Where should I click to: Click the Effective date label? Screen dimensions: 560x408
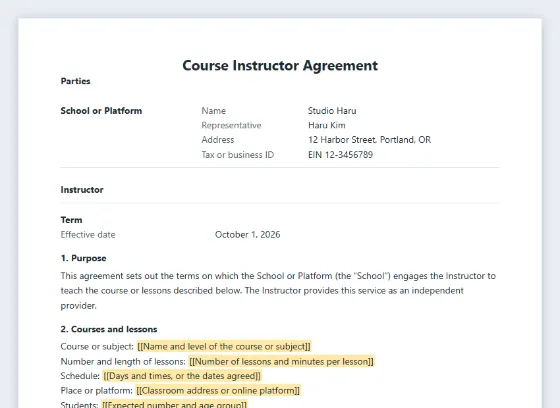[x=88, y=235]
